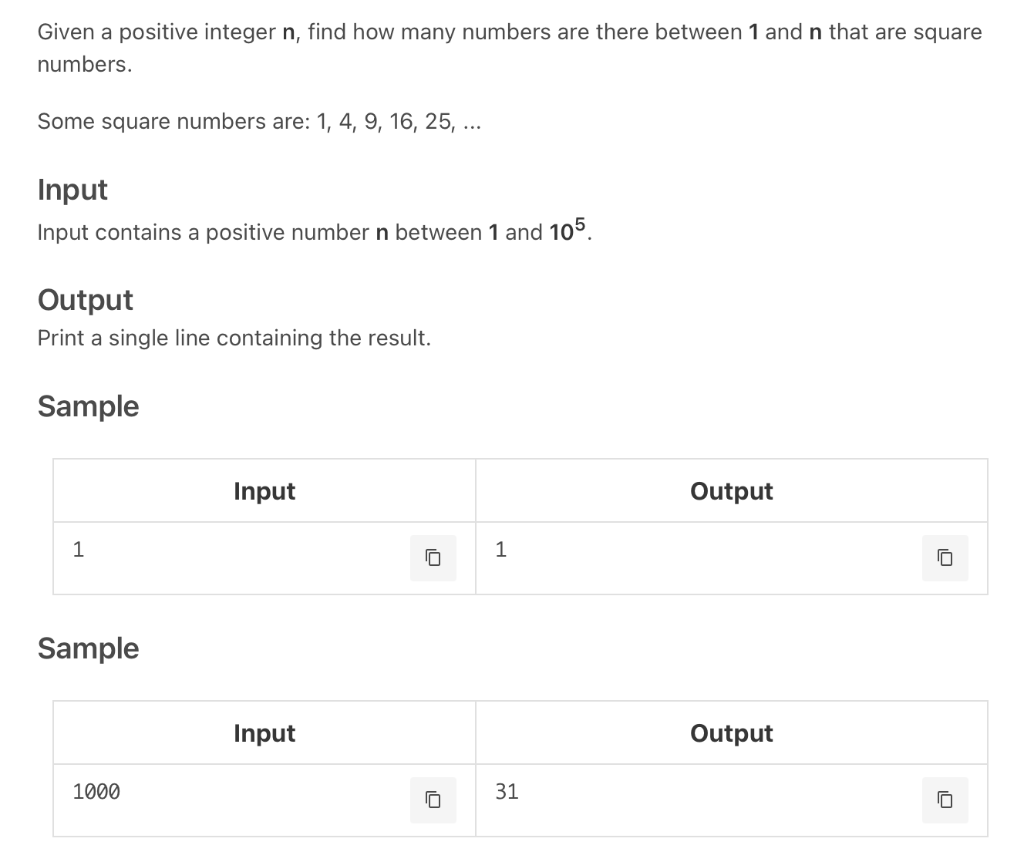Copy the sample input 1000
Viewport: 1024px width, 862px height.
point(433,799)
